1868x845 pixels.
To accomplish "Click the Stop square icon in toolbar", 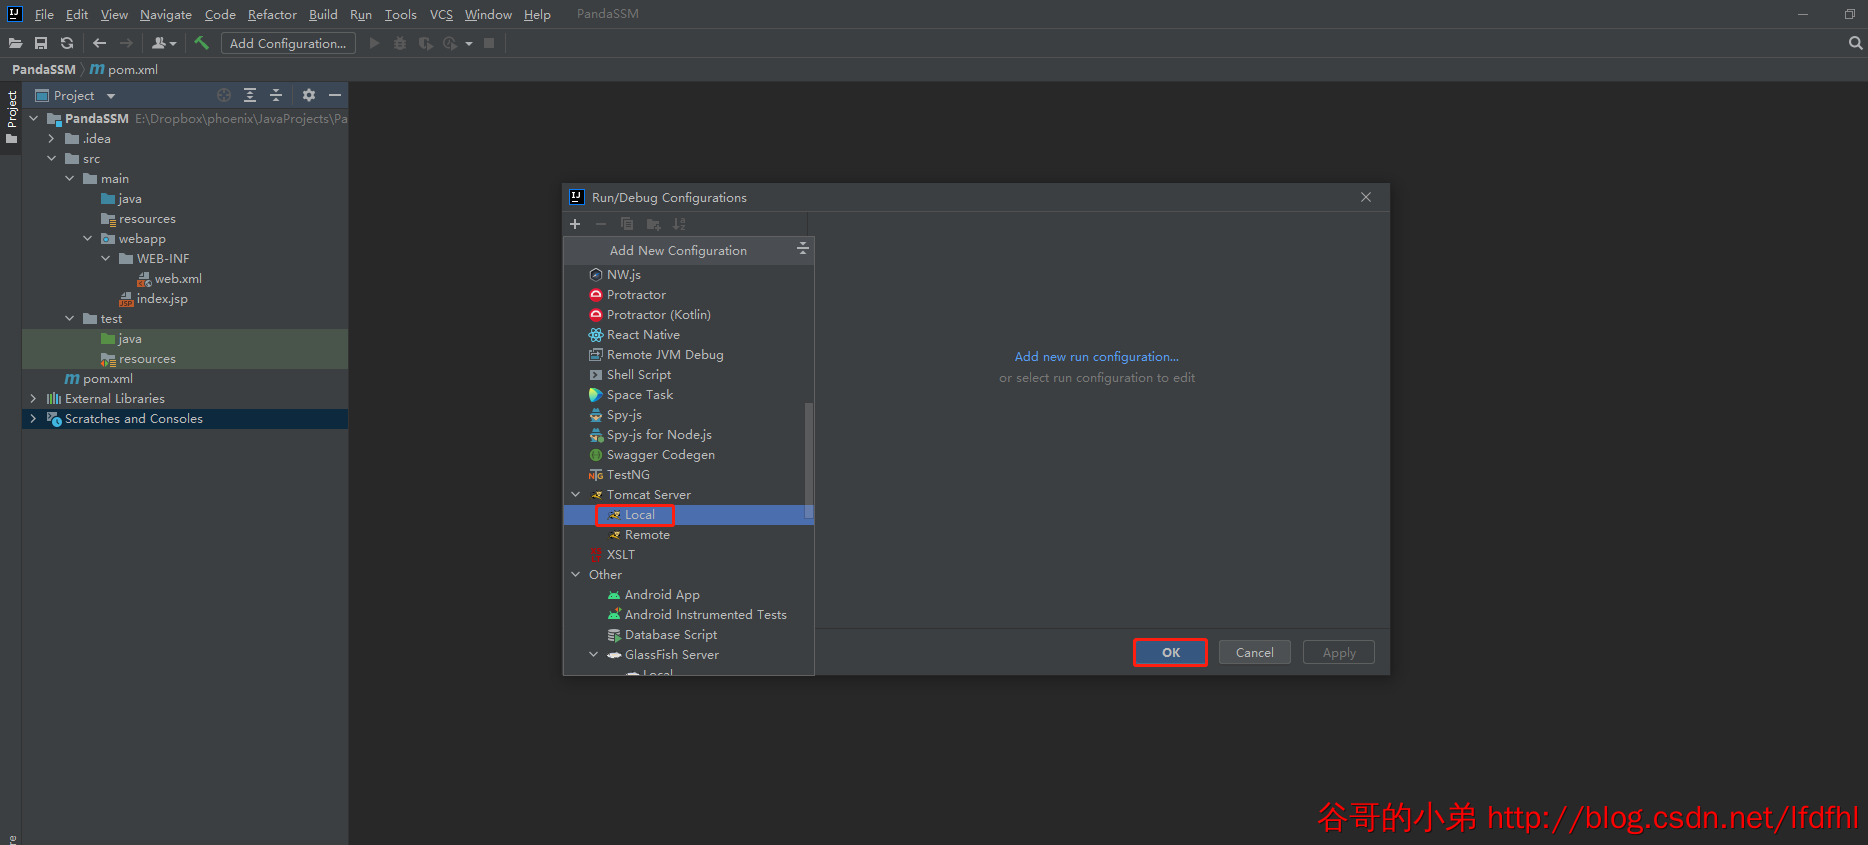I will [489, 43].
